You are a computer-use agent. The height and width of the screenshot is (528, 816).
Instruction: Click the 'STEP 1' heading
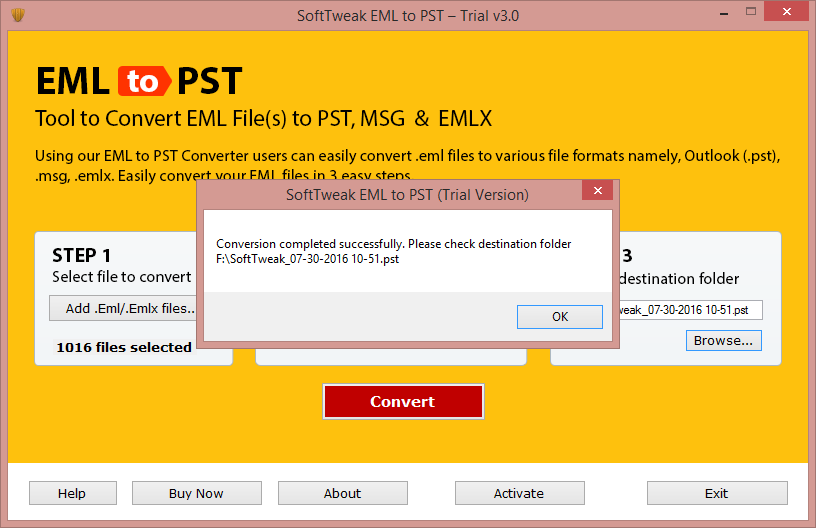81,255
